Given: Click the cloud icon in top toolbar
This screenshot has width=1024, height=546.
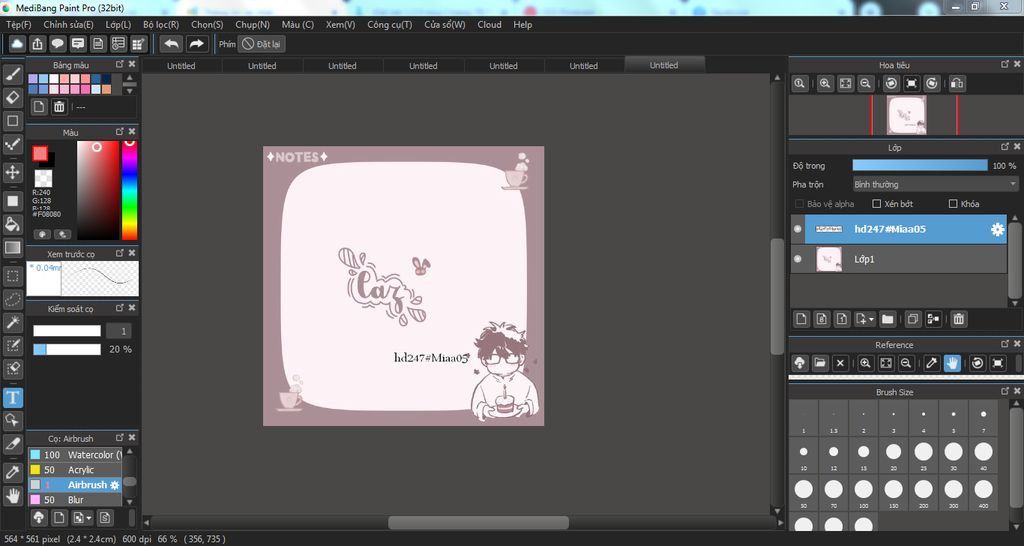Looking at the screenshot, I should coord(18,44).
